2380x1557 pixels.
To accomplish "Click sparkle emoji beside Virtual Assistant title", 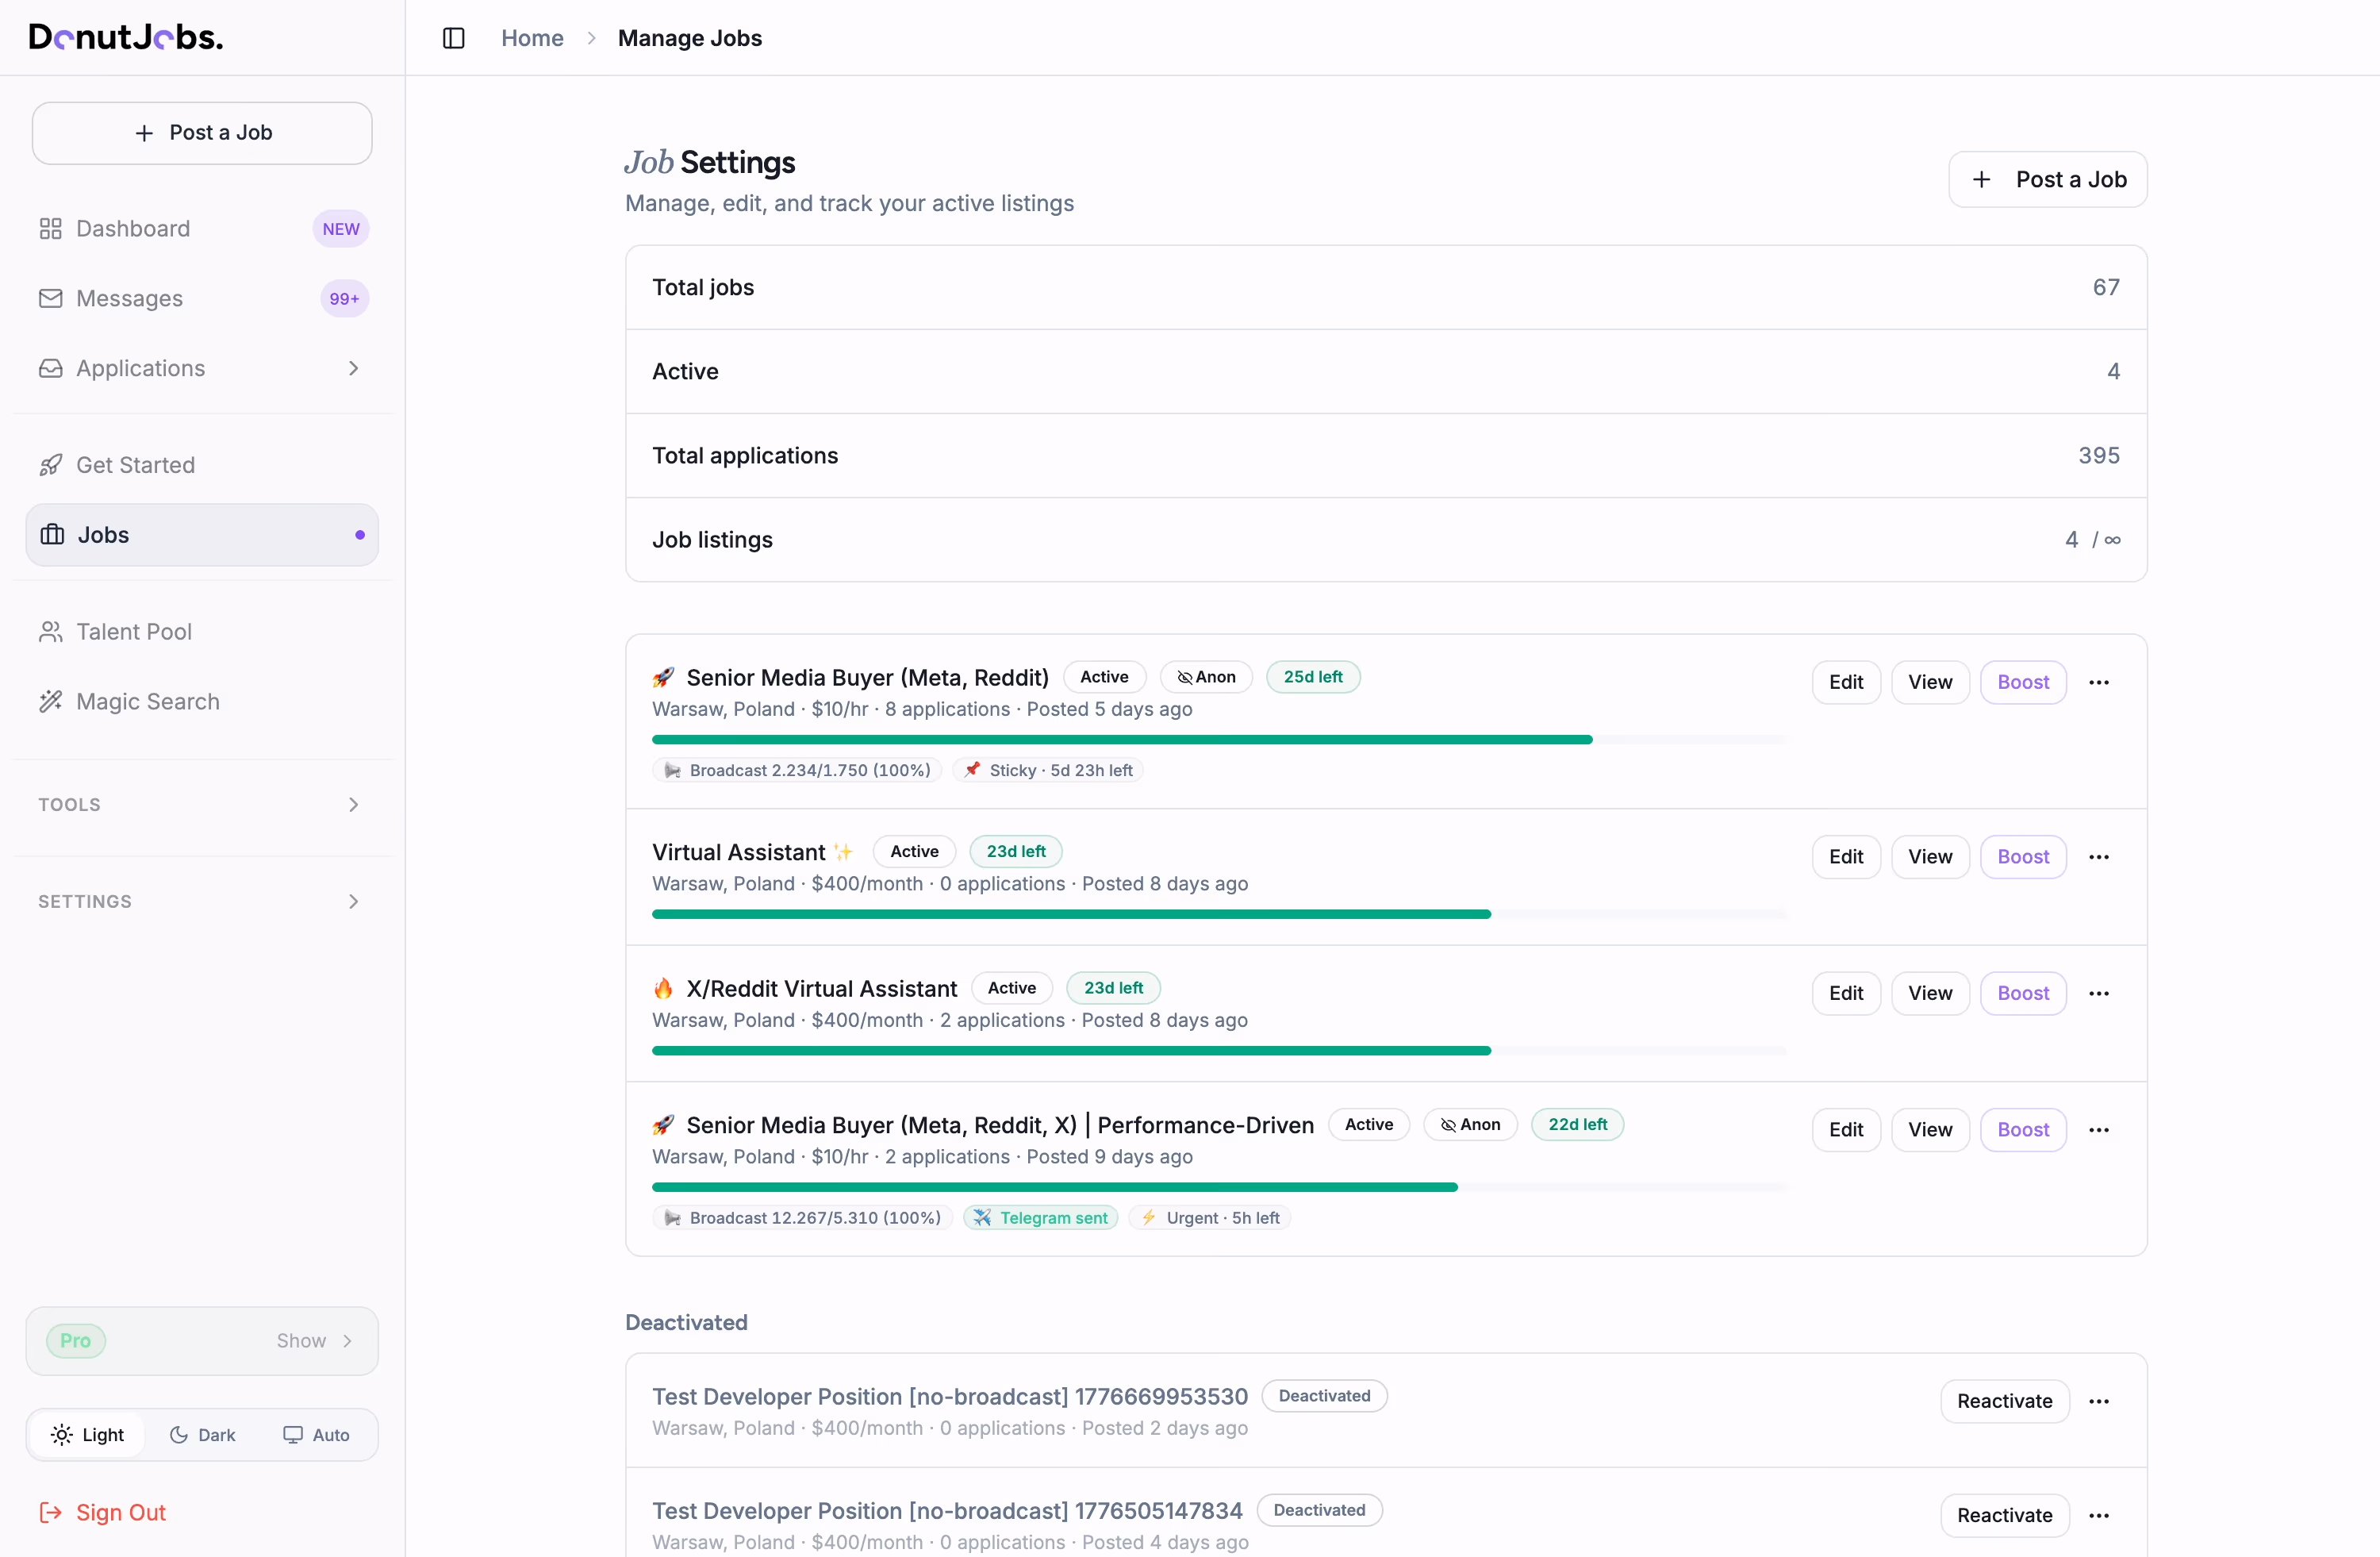I will [843, 852].
